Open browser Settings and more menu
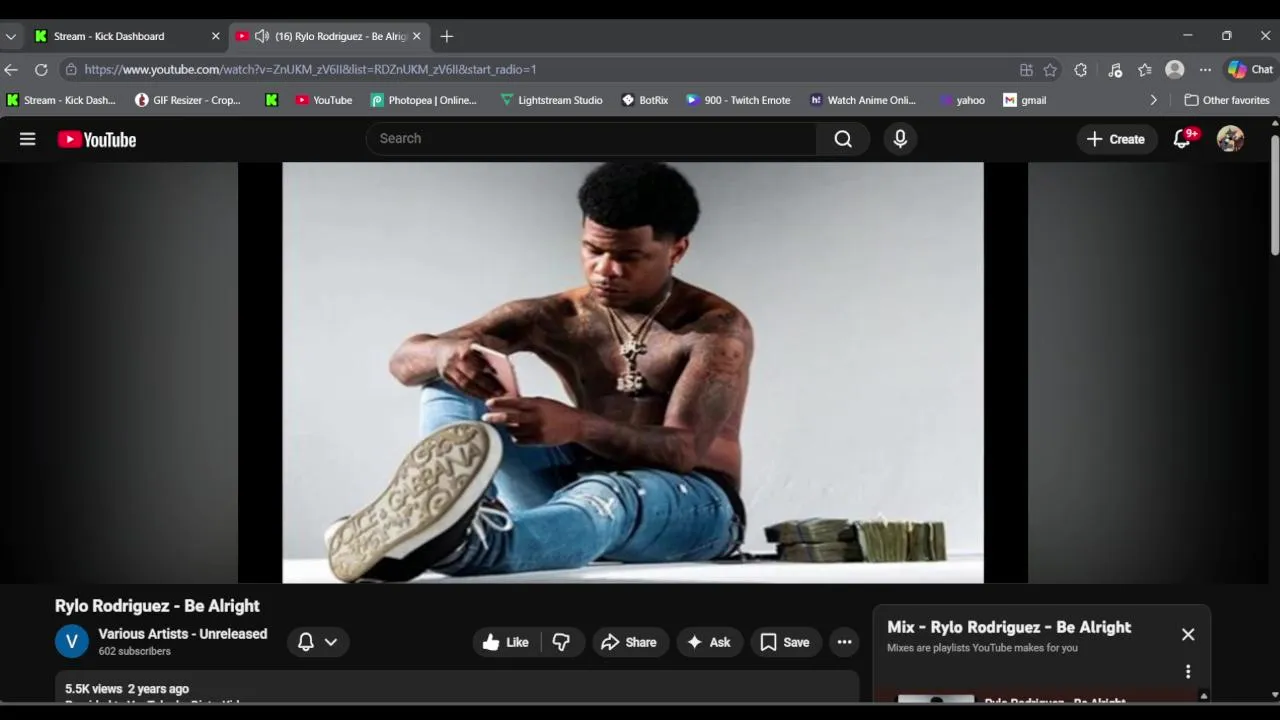Viewport: 1280px width, 720px height. pos(1205,70)
